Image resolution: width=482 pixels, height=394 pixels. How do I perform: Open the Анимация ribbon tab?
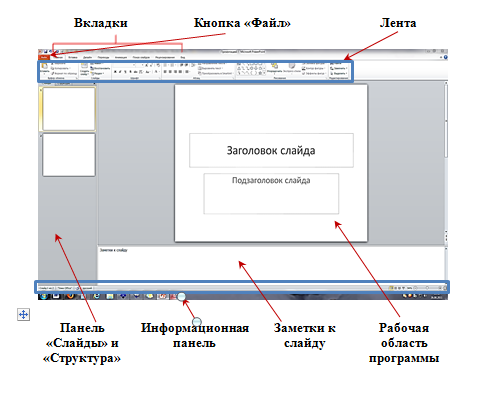pyautogui.click(x=121, y=57)
